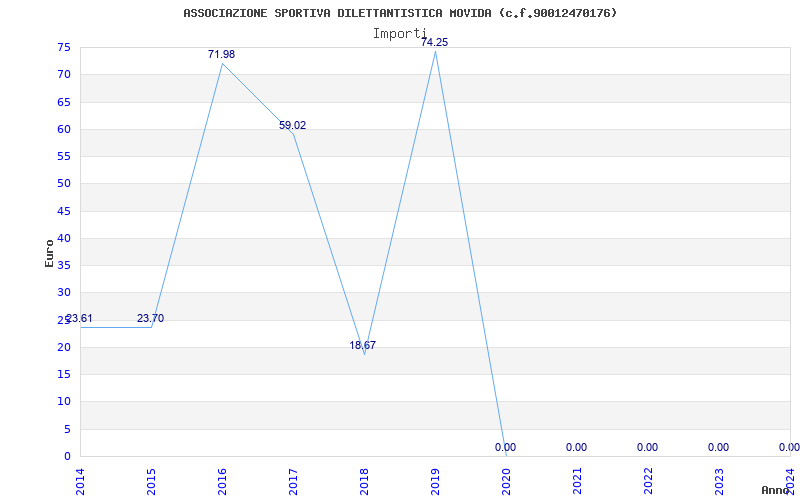Click the 40 y-axis tick label

tap(64, 238)
